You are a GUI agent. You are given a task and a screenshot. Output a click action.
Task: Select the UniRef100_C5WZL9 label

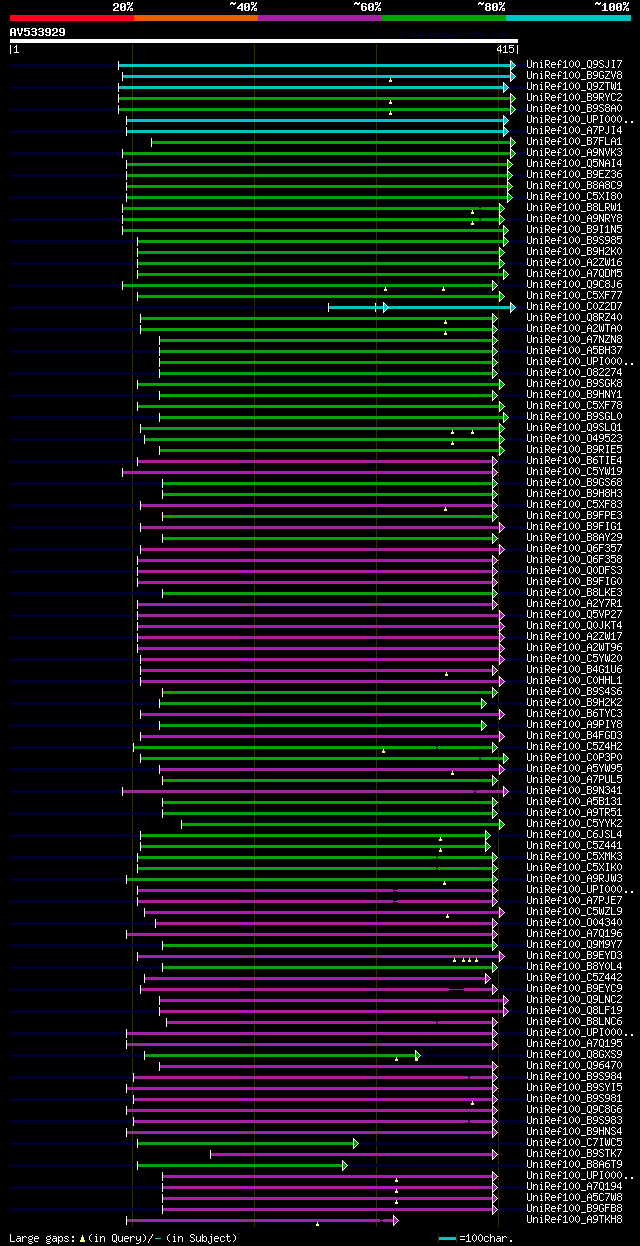click(574, 911)
